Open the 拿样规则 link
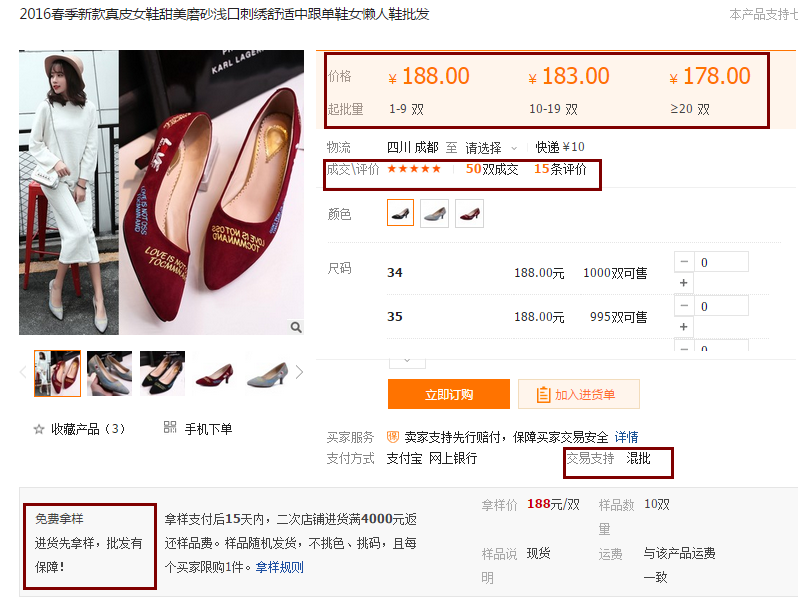 (279, 567)
